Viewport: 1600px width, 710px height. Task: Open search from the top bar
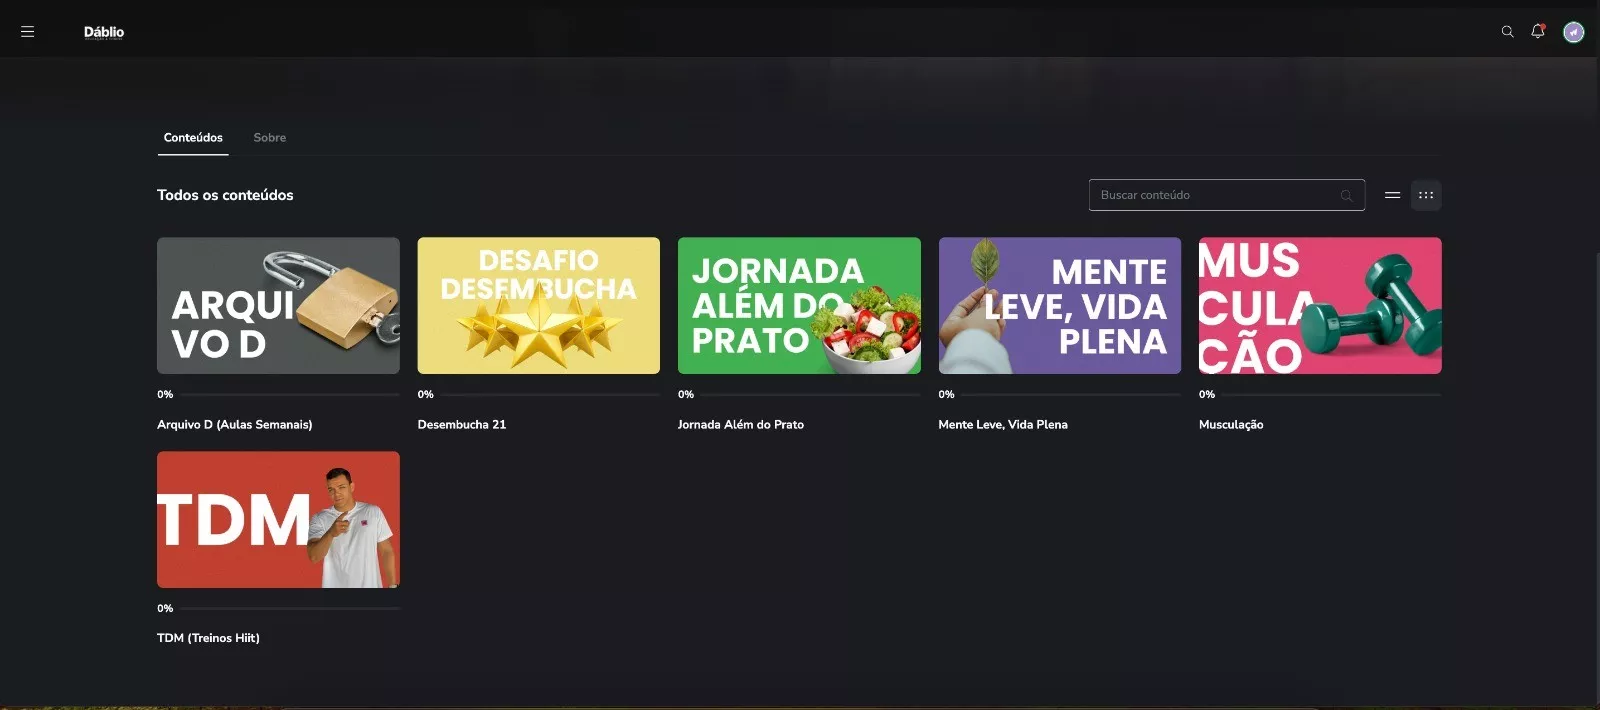click(x=1507, y=32)
